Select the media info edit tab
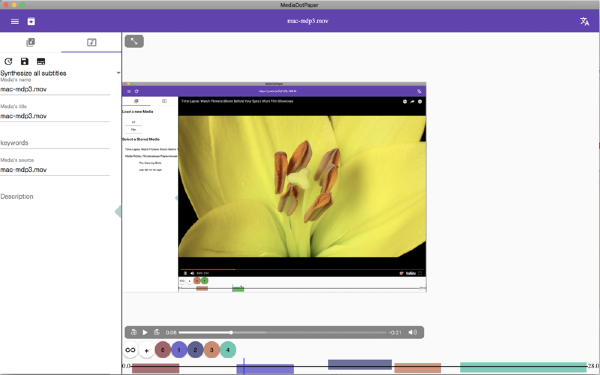The image size is (600, 375). click(x=91, y=42)
